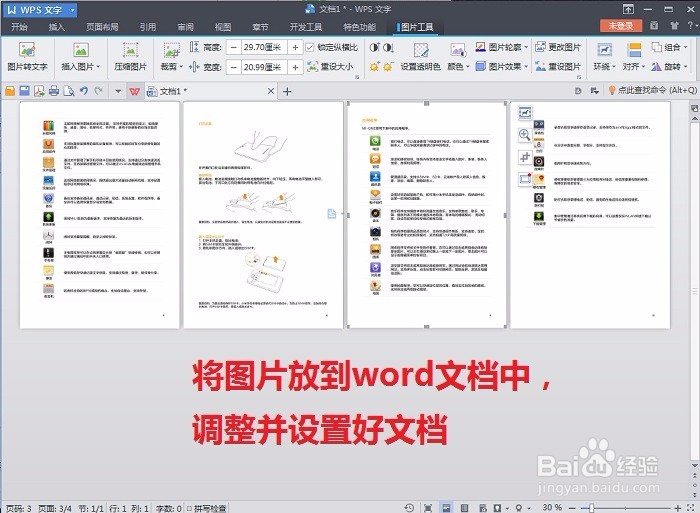Switch to the 页面布局 page layout tab

[102, 27]
